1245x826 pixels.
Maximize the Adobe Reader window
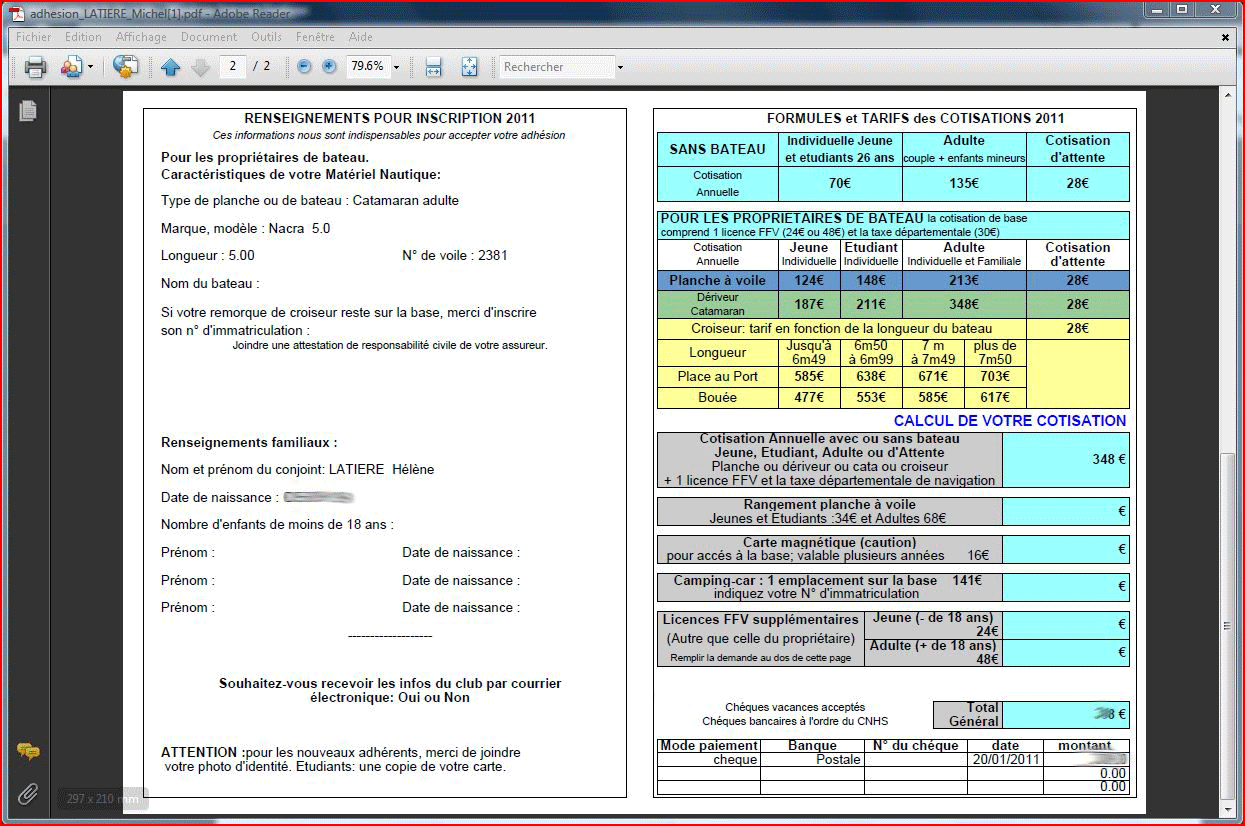pos(1182,9)
